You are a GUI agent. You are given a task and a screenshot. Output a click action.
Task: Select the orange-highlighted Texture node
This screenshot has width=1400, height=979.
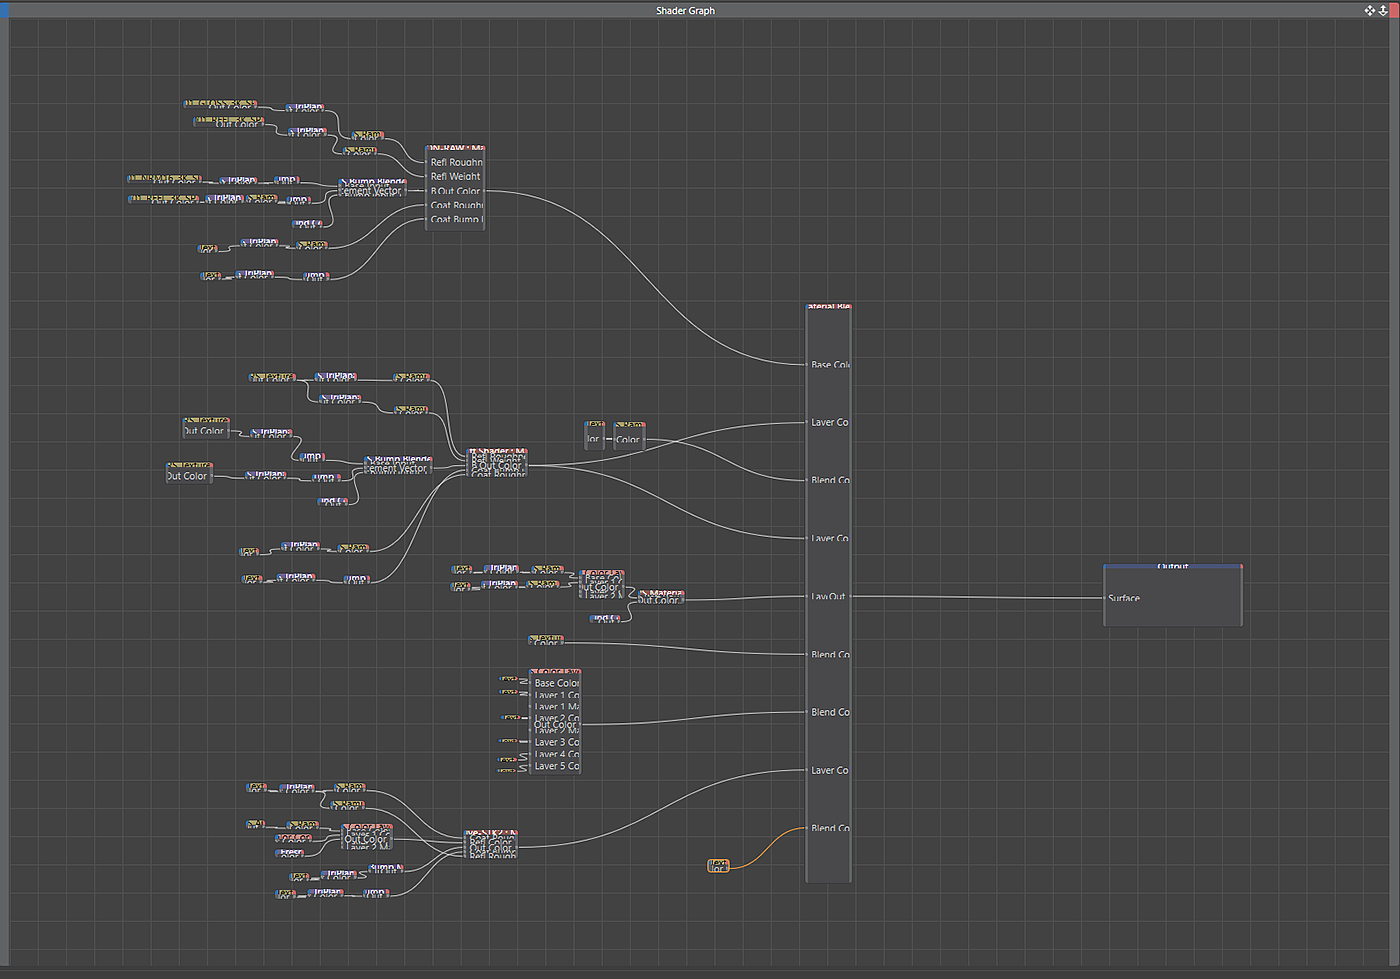[x=717, y=865]
